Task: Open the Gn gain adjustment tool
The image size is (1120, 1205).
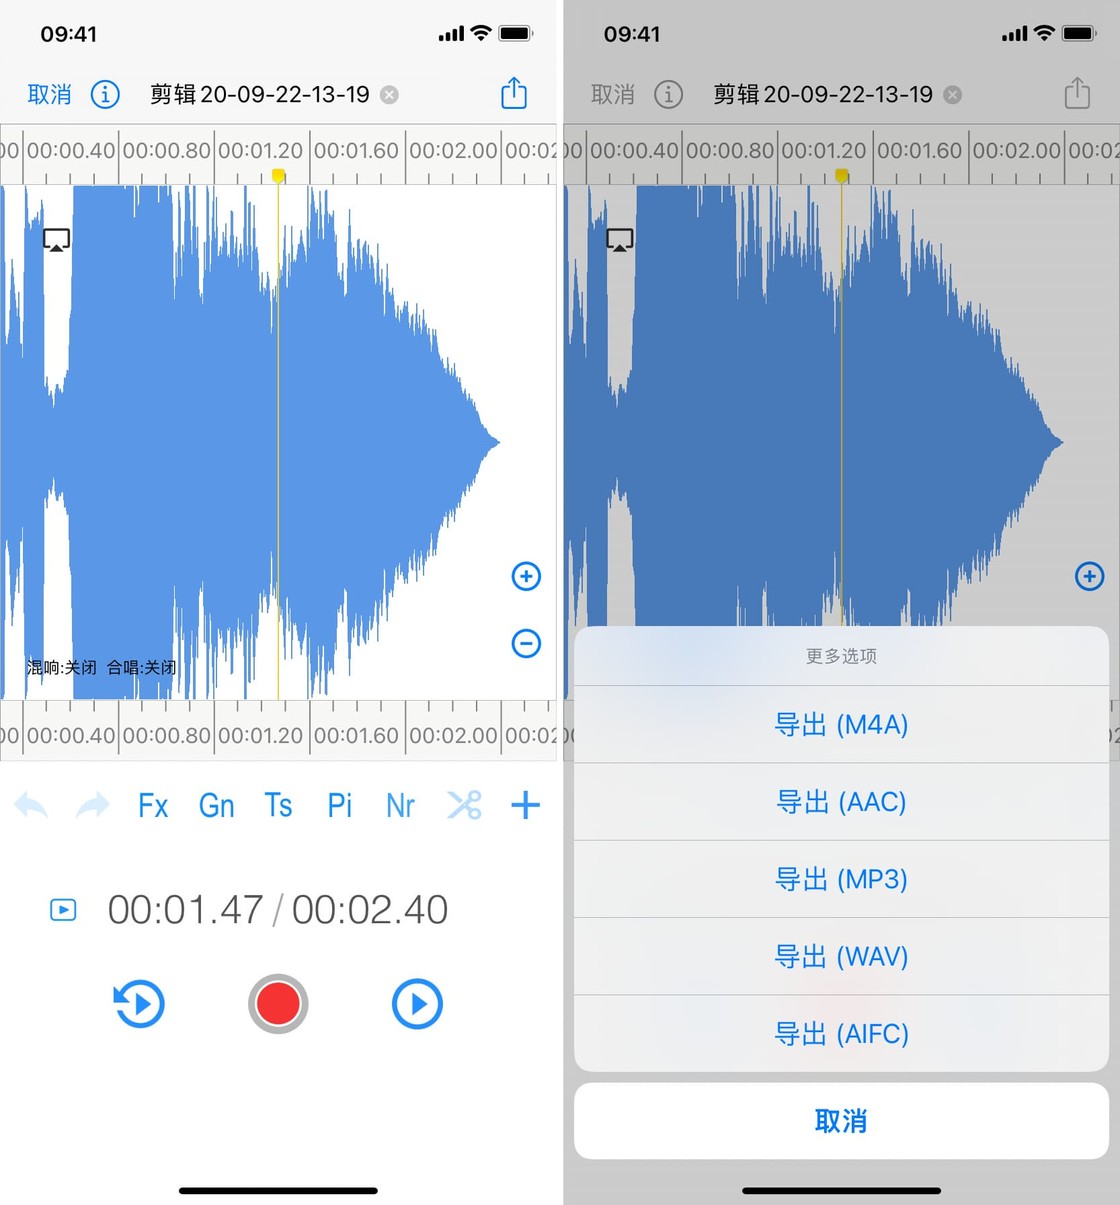Action: pos(216,805)
